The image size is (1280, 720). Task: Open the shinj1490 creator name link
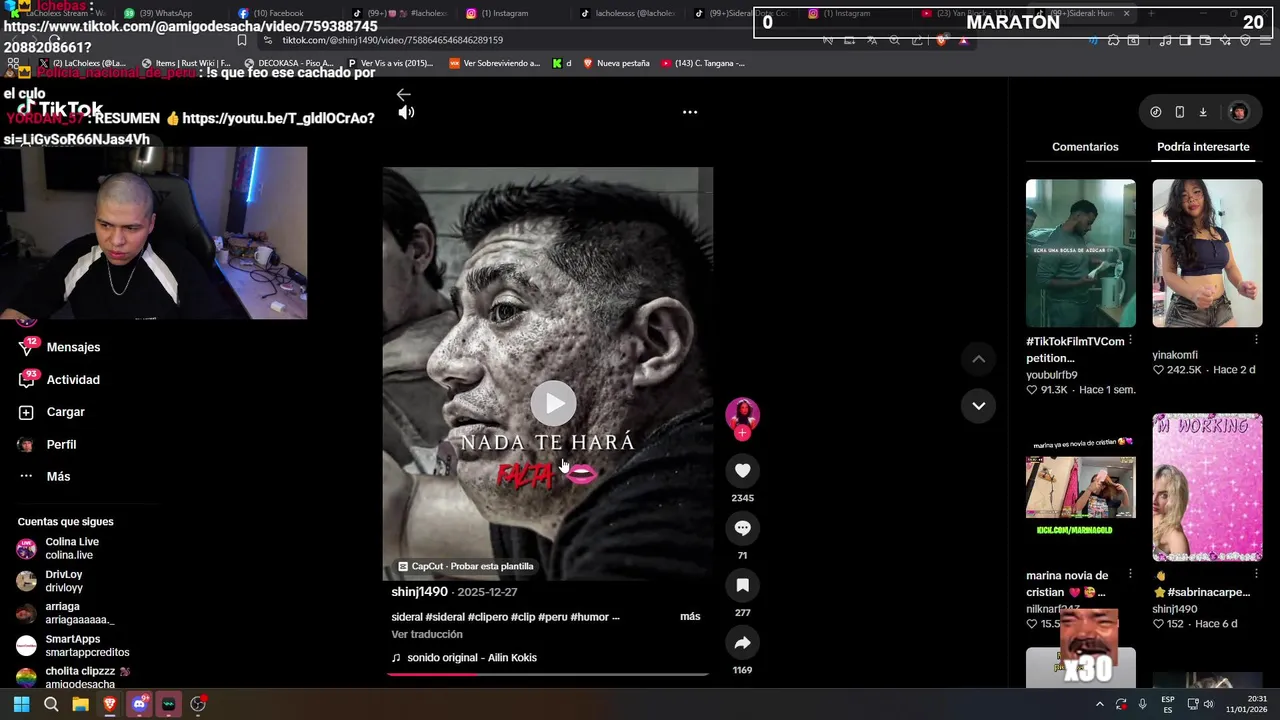419,592
